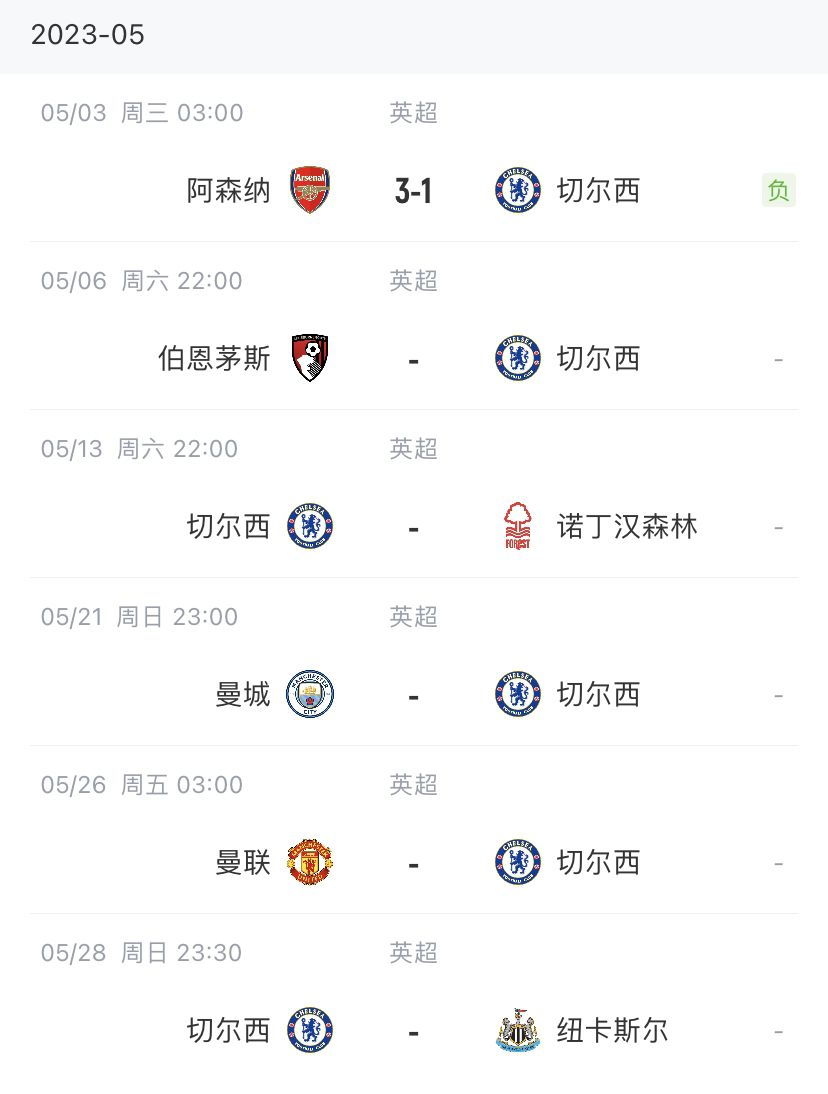
Task: Open team name 伯恩茅斯
Action: (x=214, y=359)
